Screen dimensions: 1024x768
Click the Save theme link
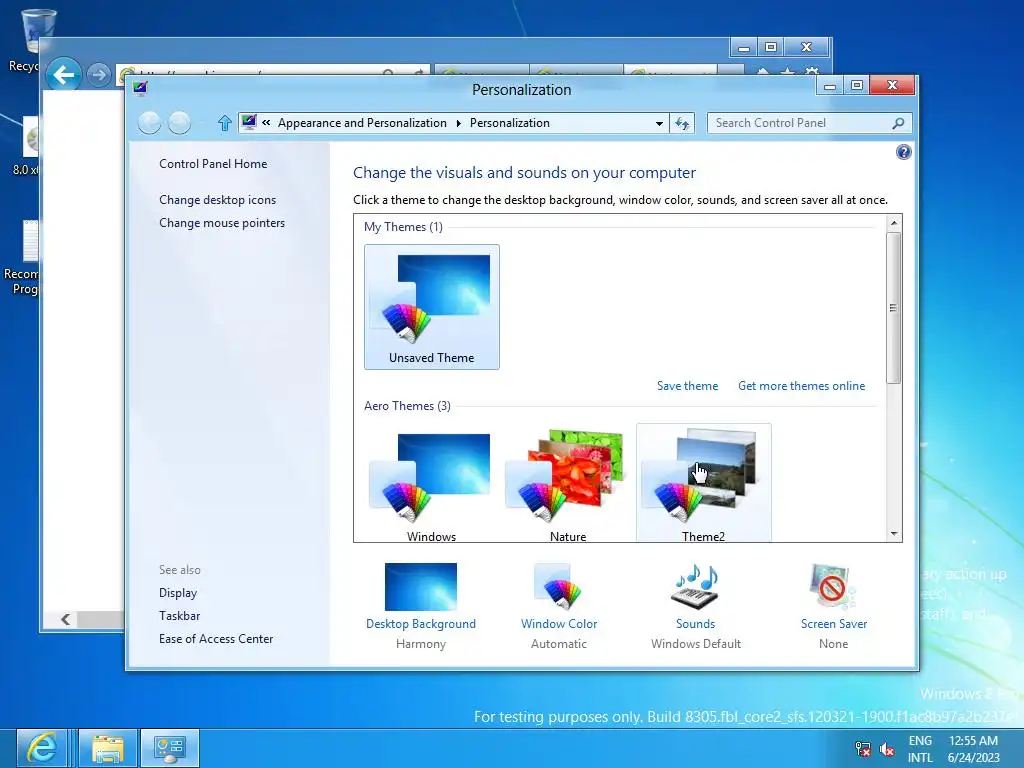pyautogui.click(x=687, y=386)
